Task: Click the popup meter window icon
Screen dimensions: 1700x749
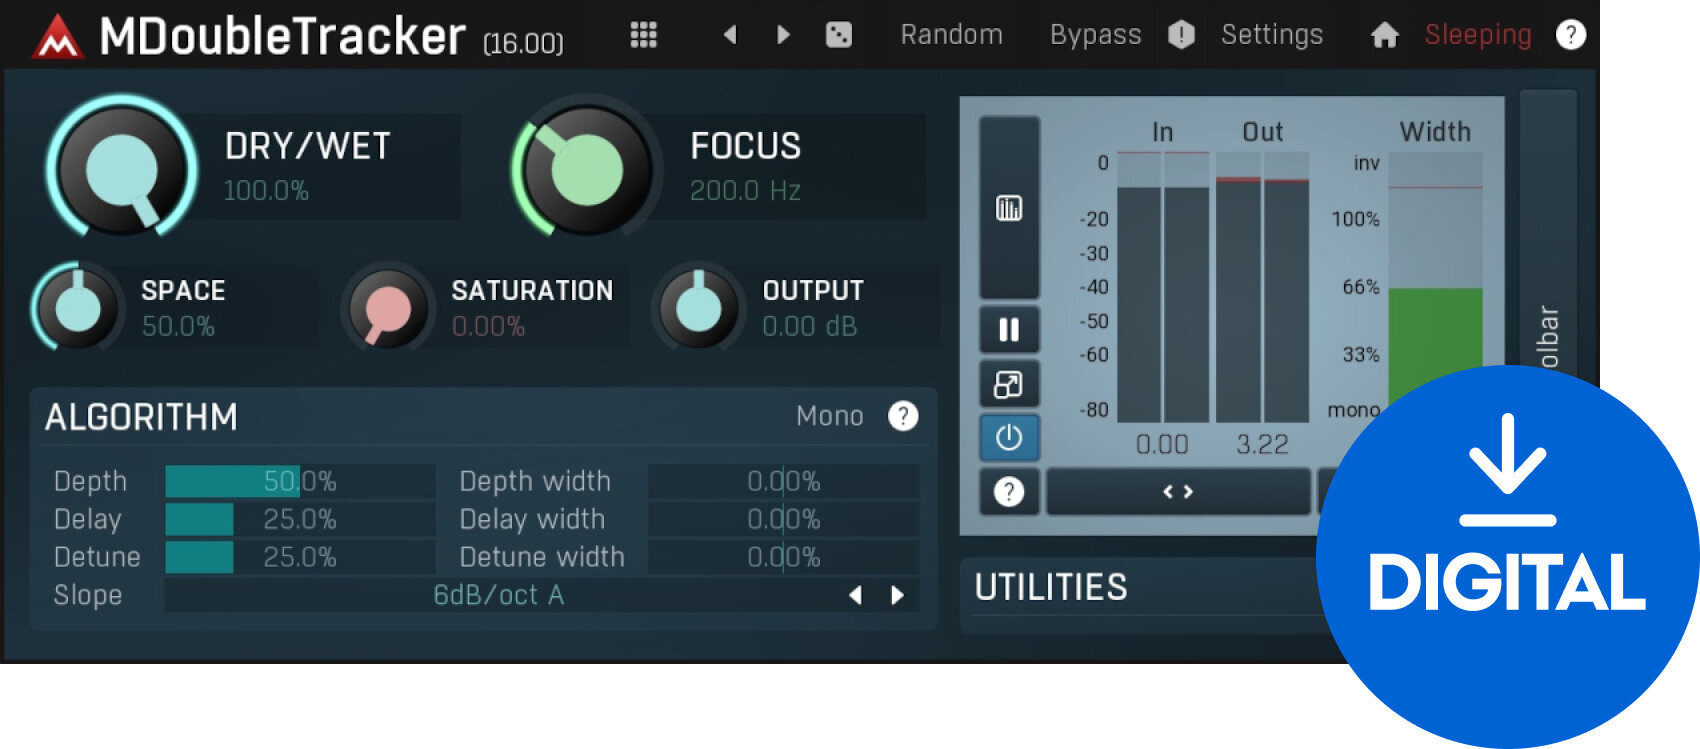Action: [1009, 384]
